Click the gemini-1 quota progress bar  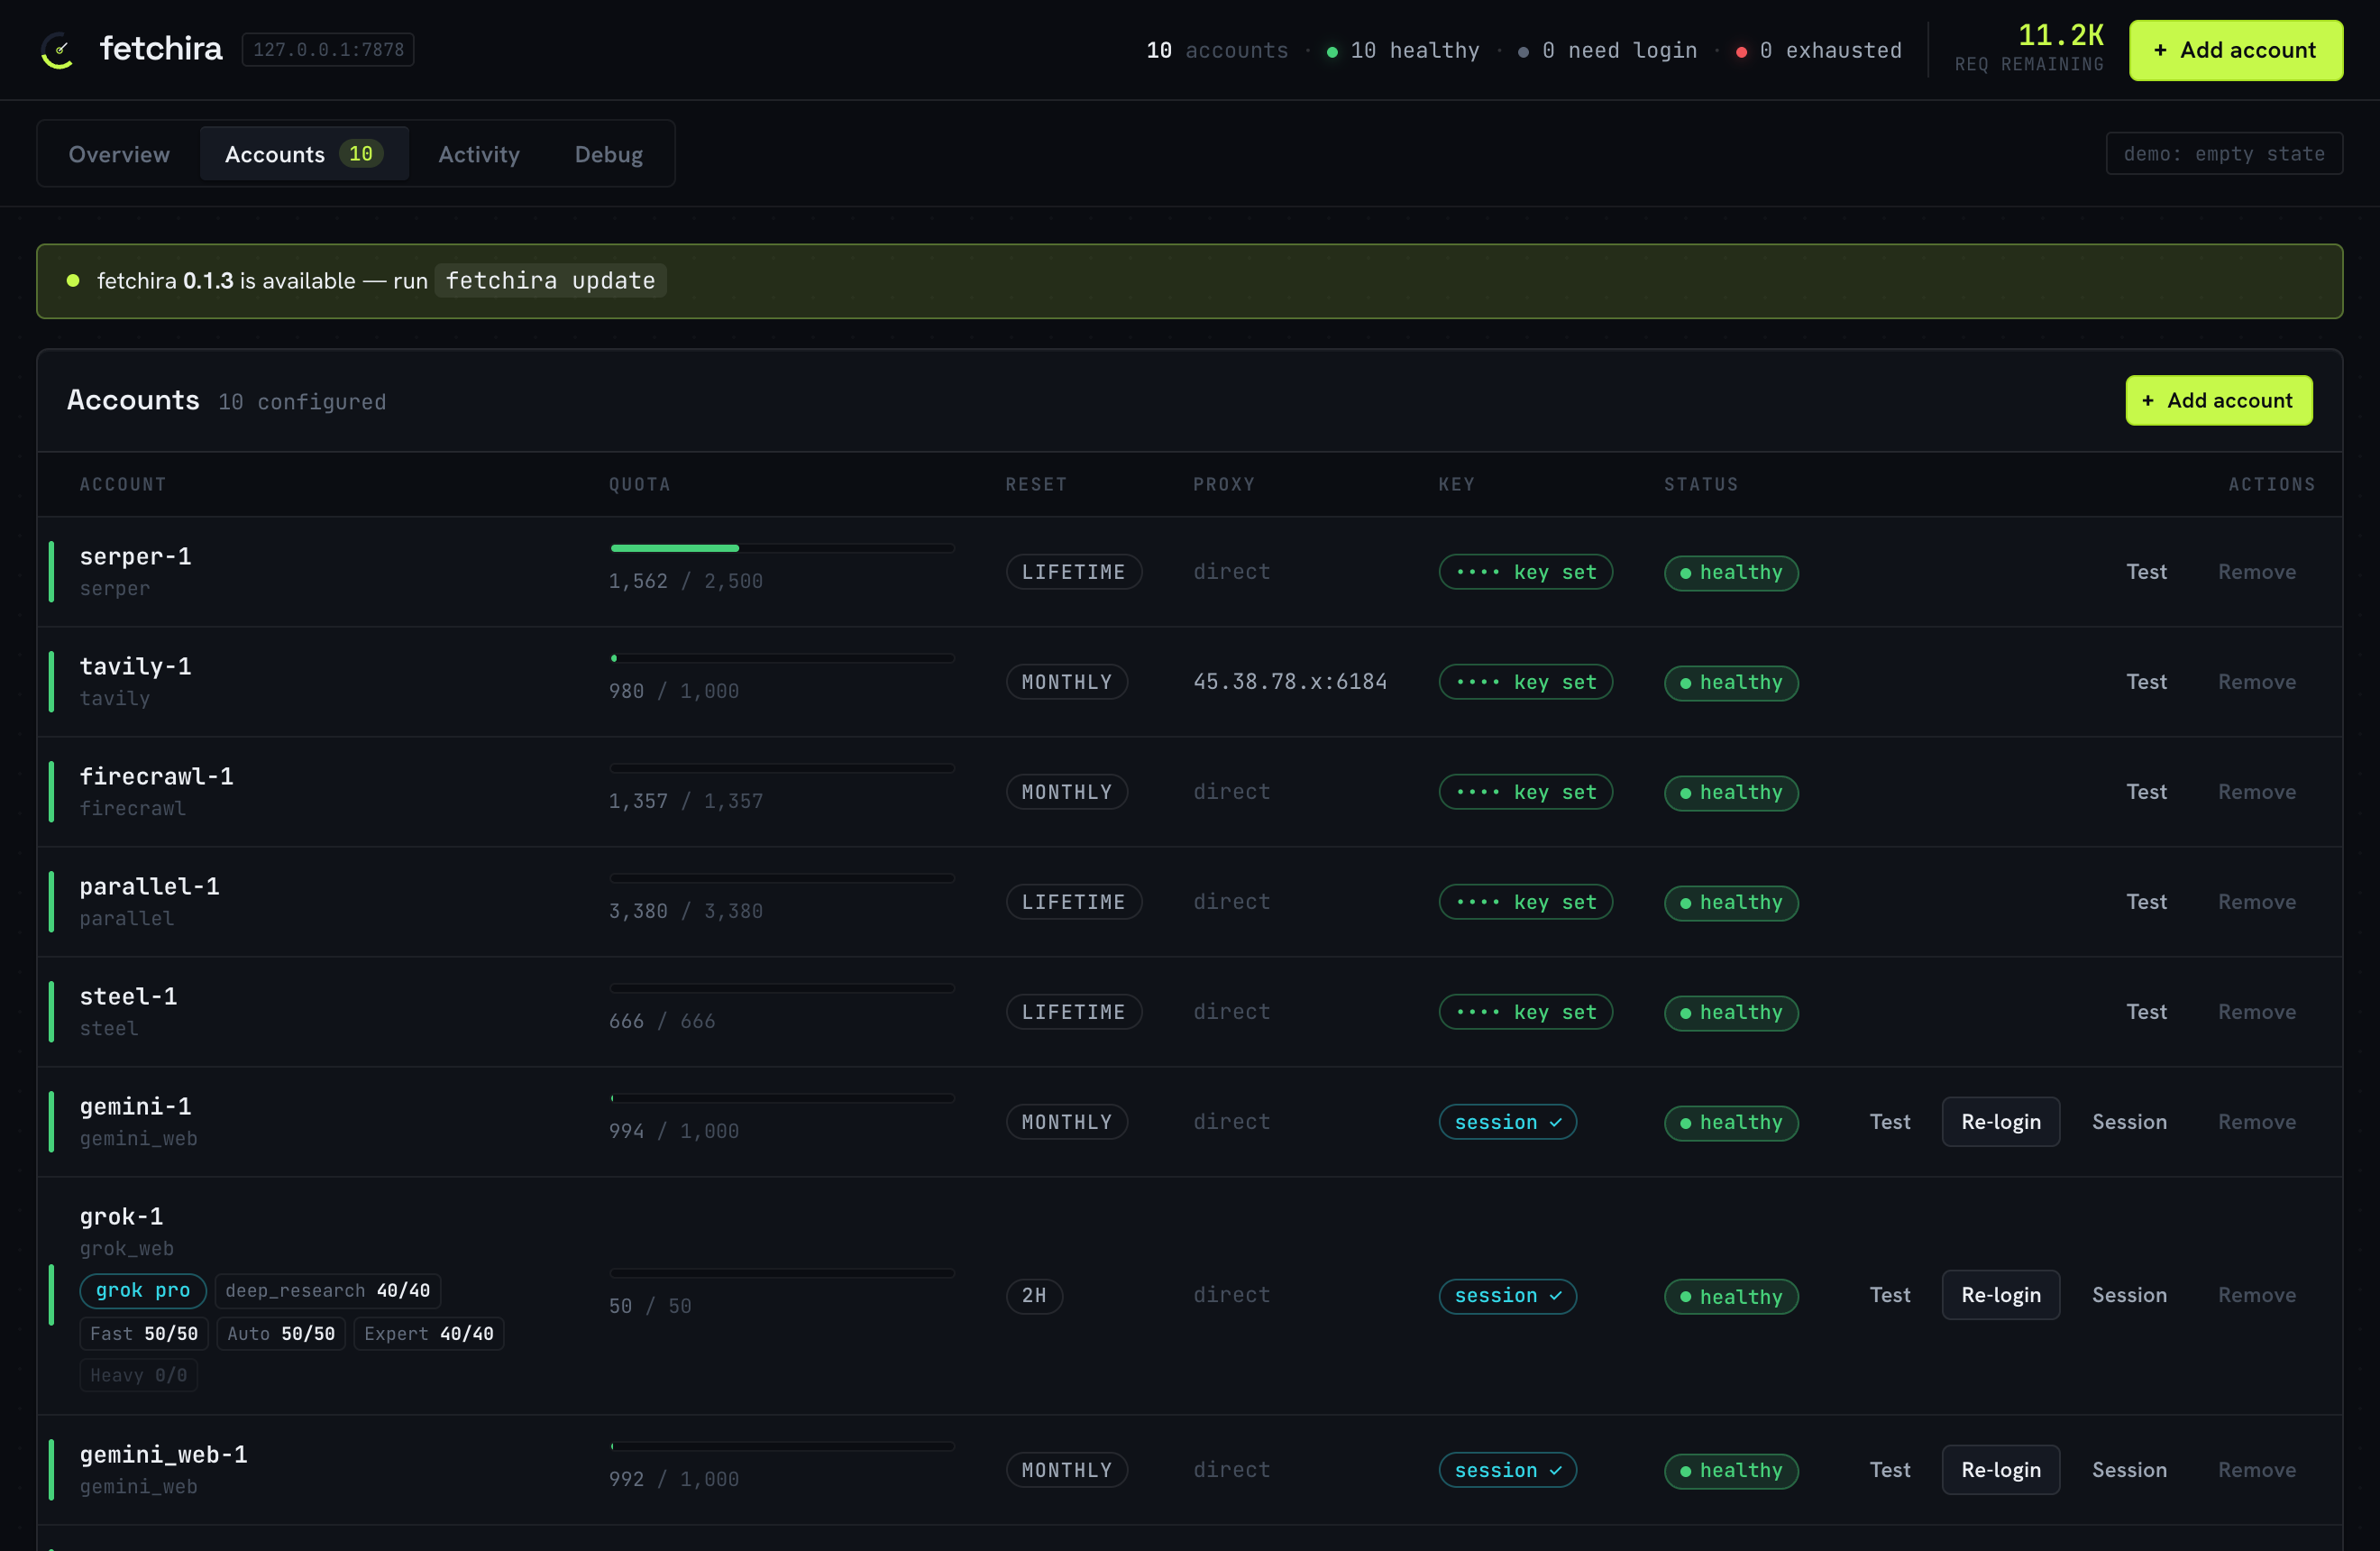tap(782, 1098)
